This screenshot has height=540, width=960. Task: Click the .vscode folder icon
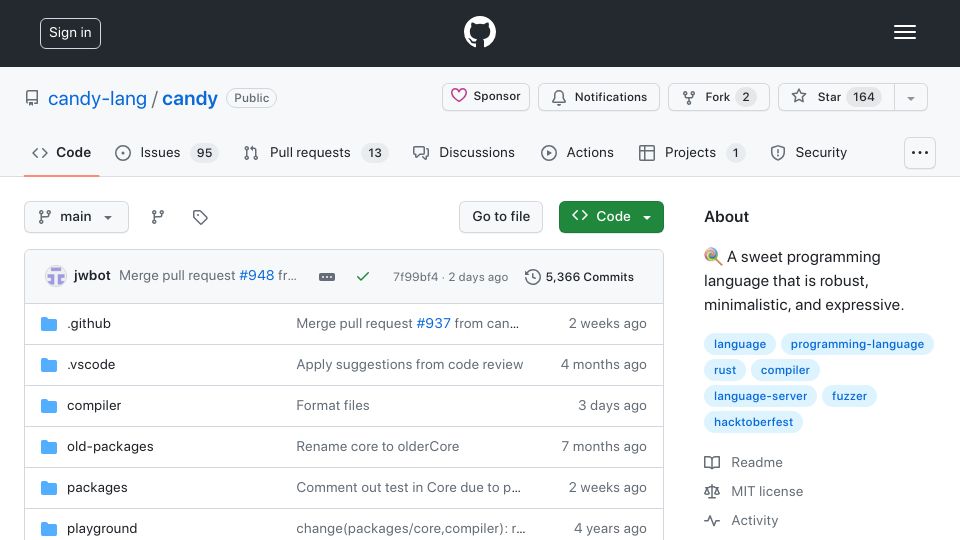coord(49,365)
